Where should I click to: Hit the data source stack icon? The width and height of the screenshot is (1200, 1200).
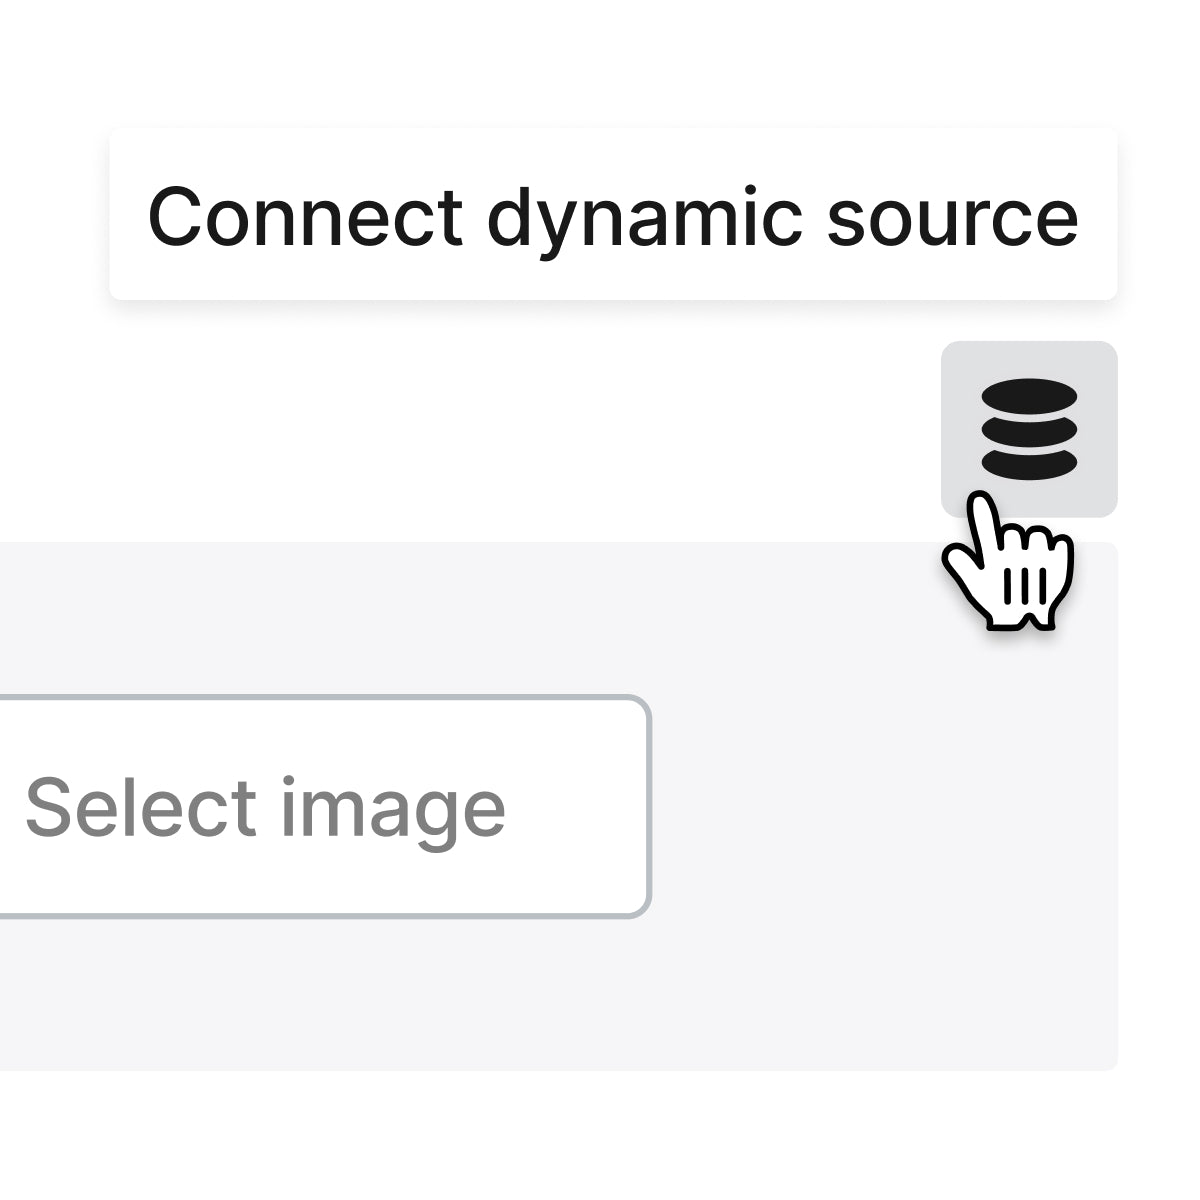click(1029, 429)
